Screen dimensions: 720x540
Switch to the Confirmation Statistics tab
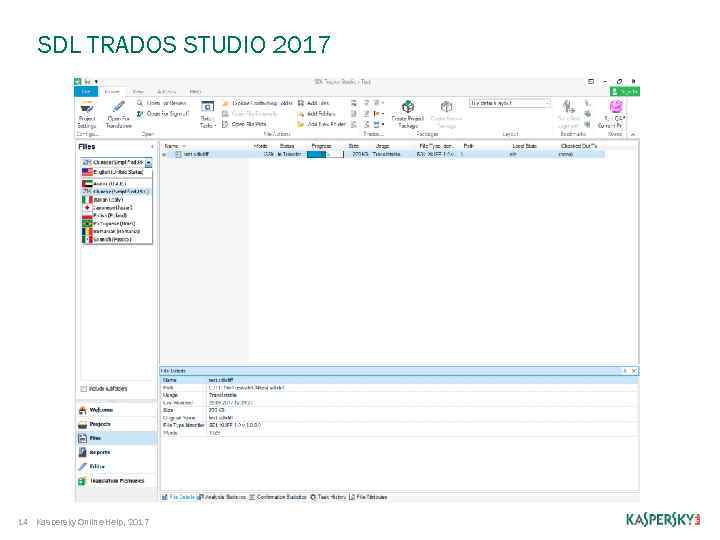point(278,497)
